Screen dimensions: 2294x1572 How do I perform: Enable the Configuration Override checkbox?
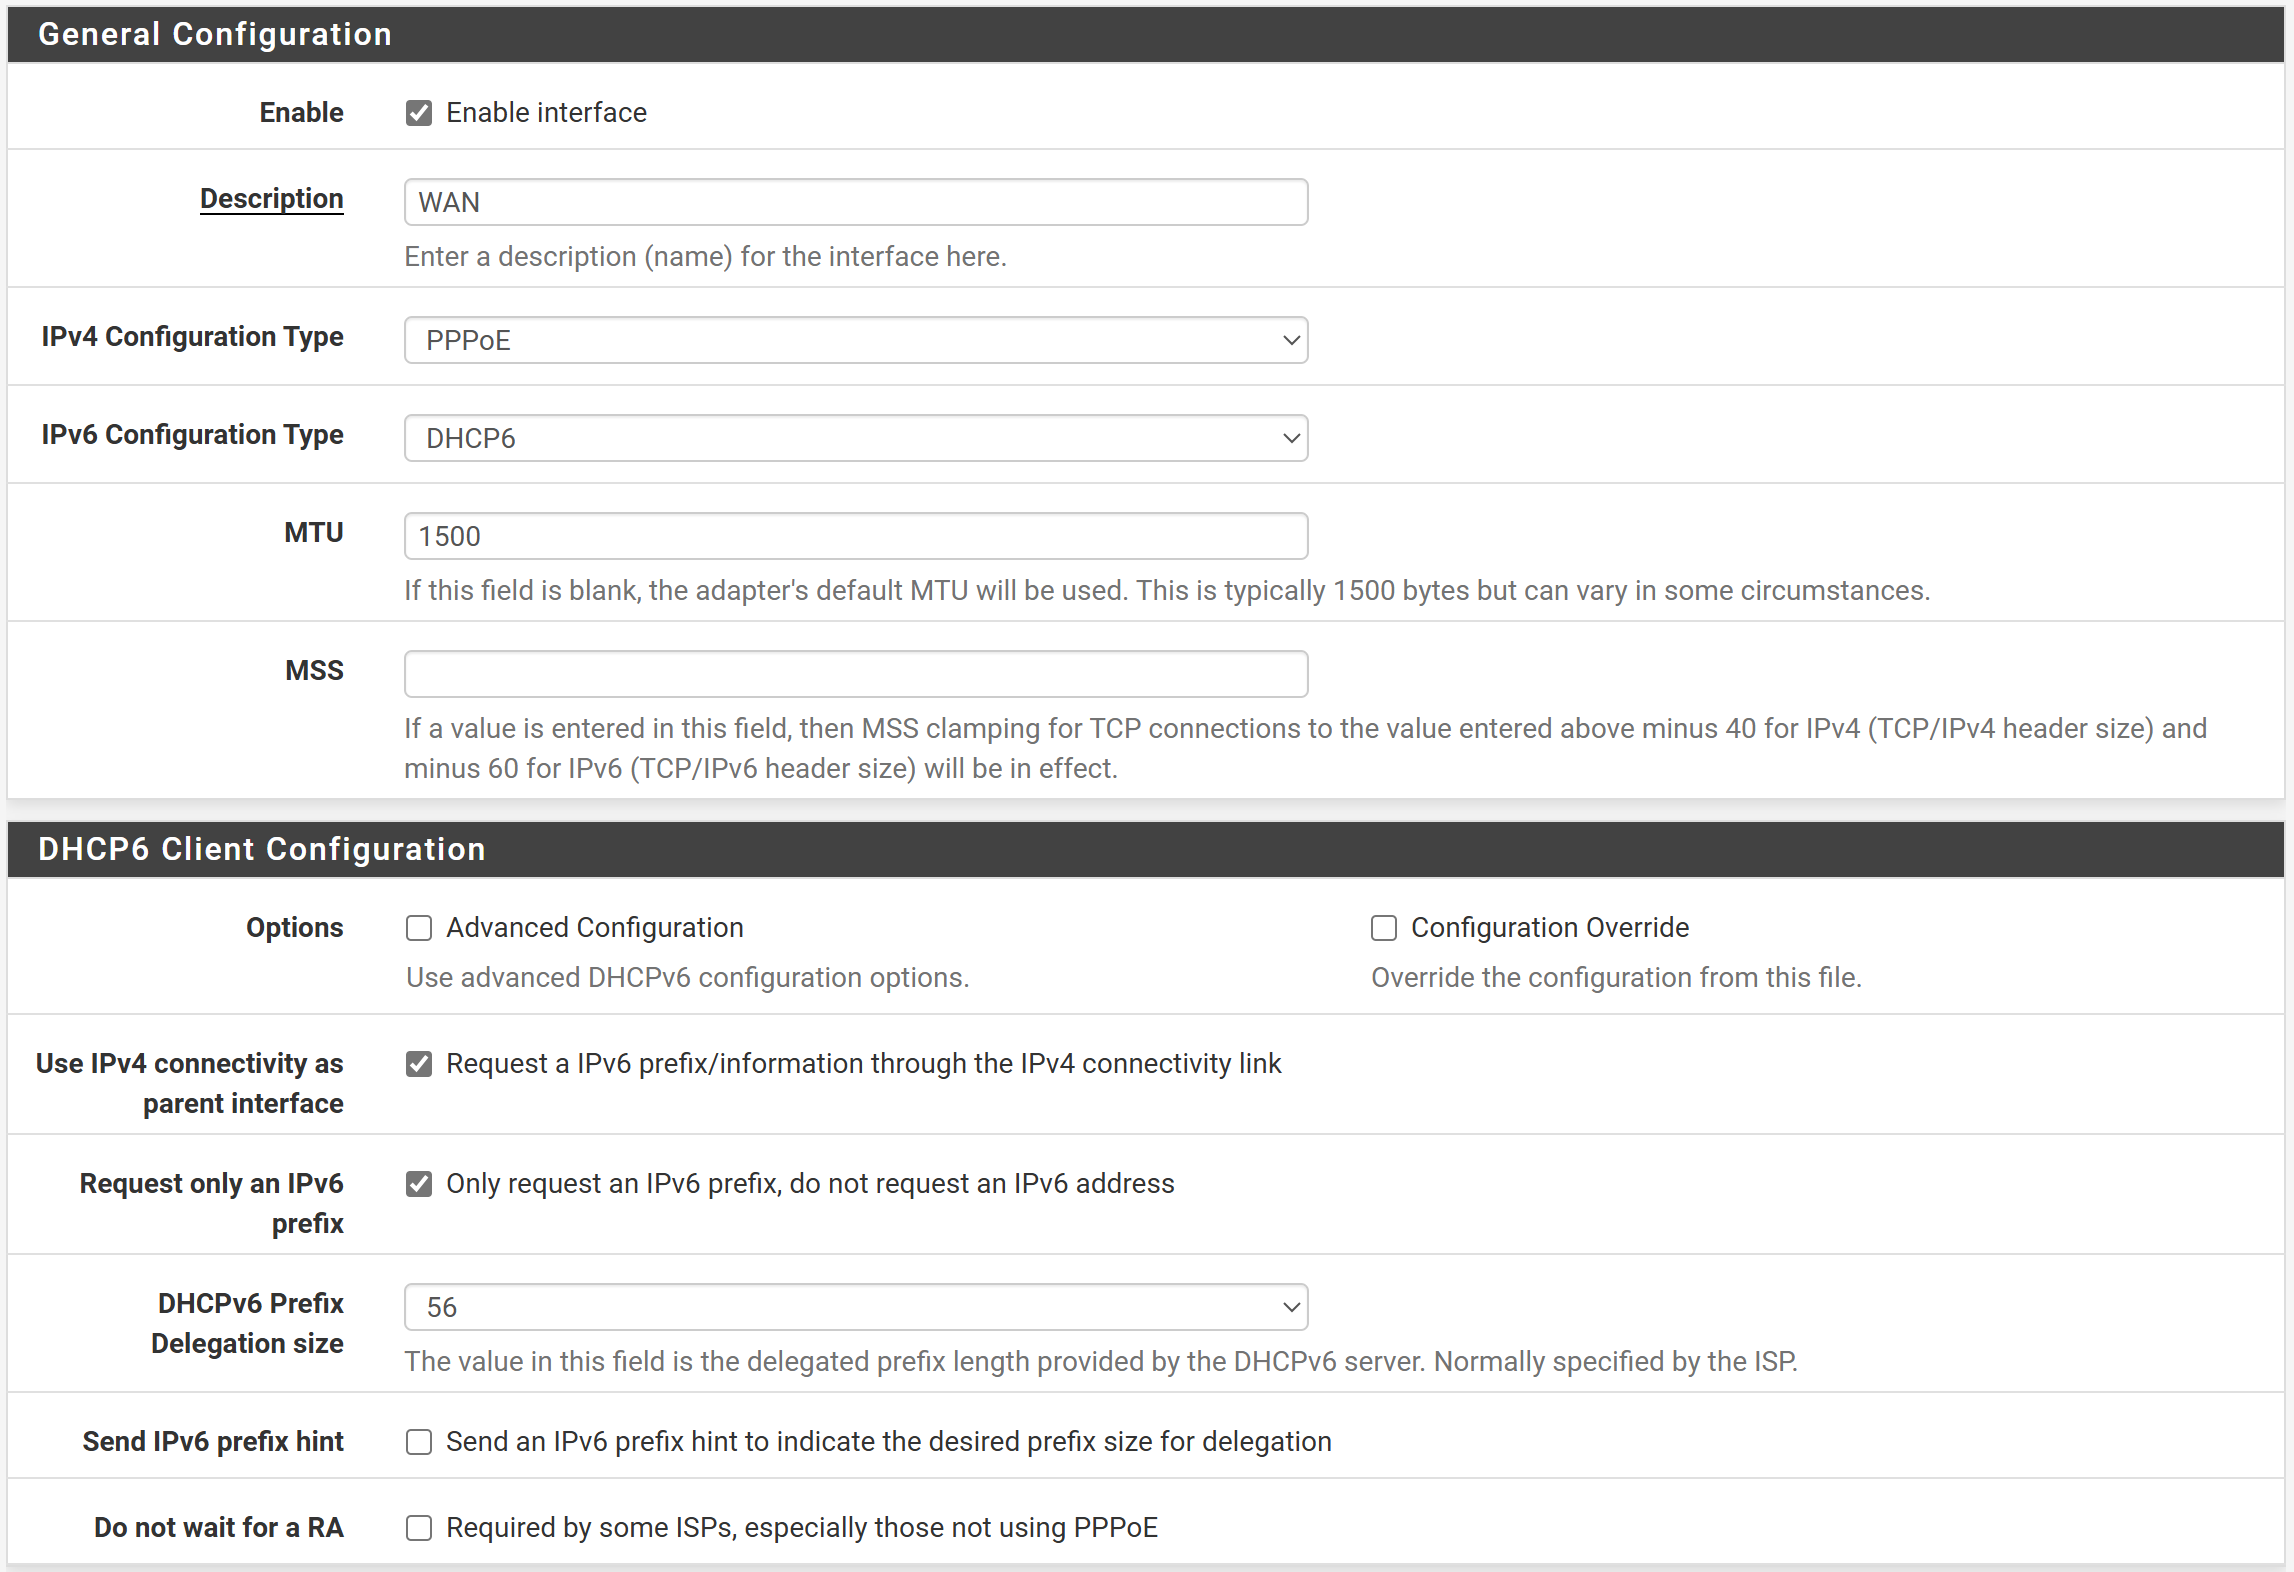pyautogui.click(x=1384, y=928)
